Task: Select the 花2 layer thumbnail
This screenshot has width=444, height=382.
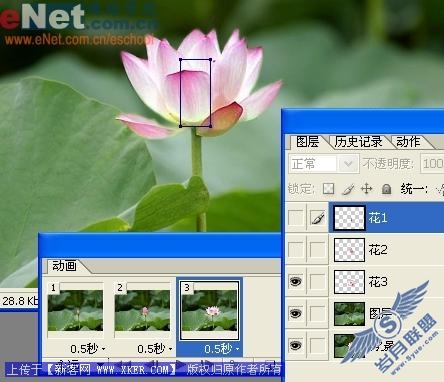Action: 349,249
